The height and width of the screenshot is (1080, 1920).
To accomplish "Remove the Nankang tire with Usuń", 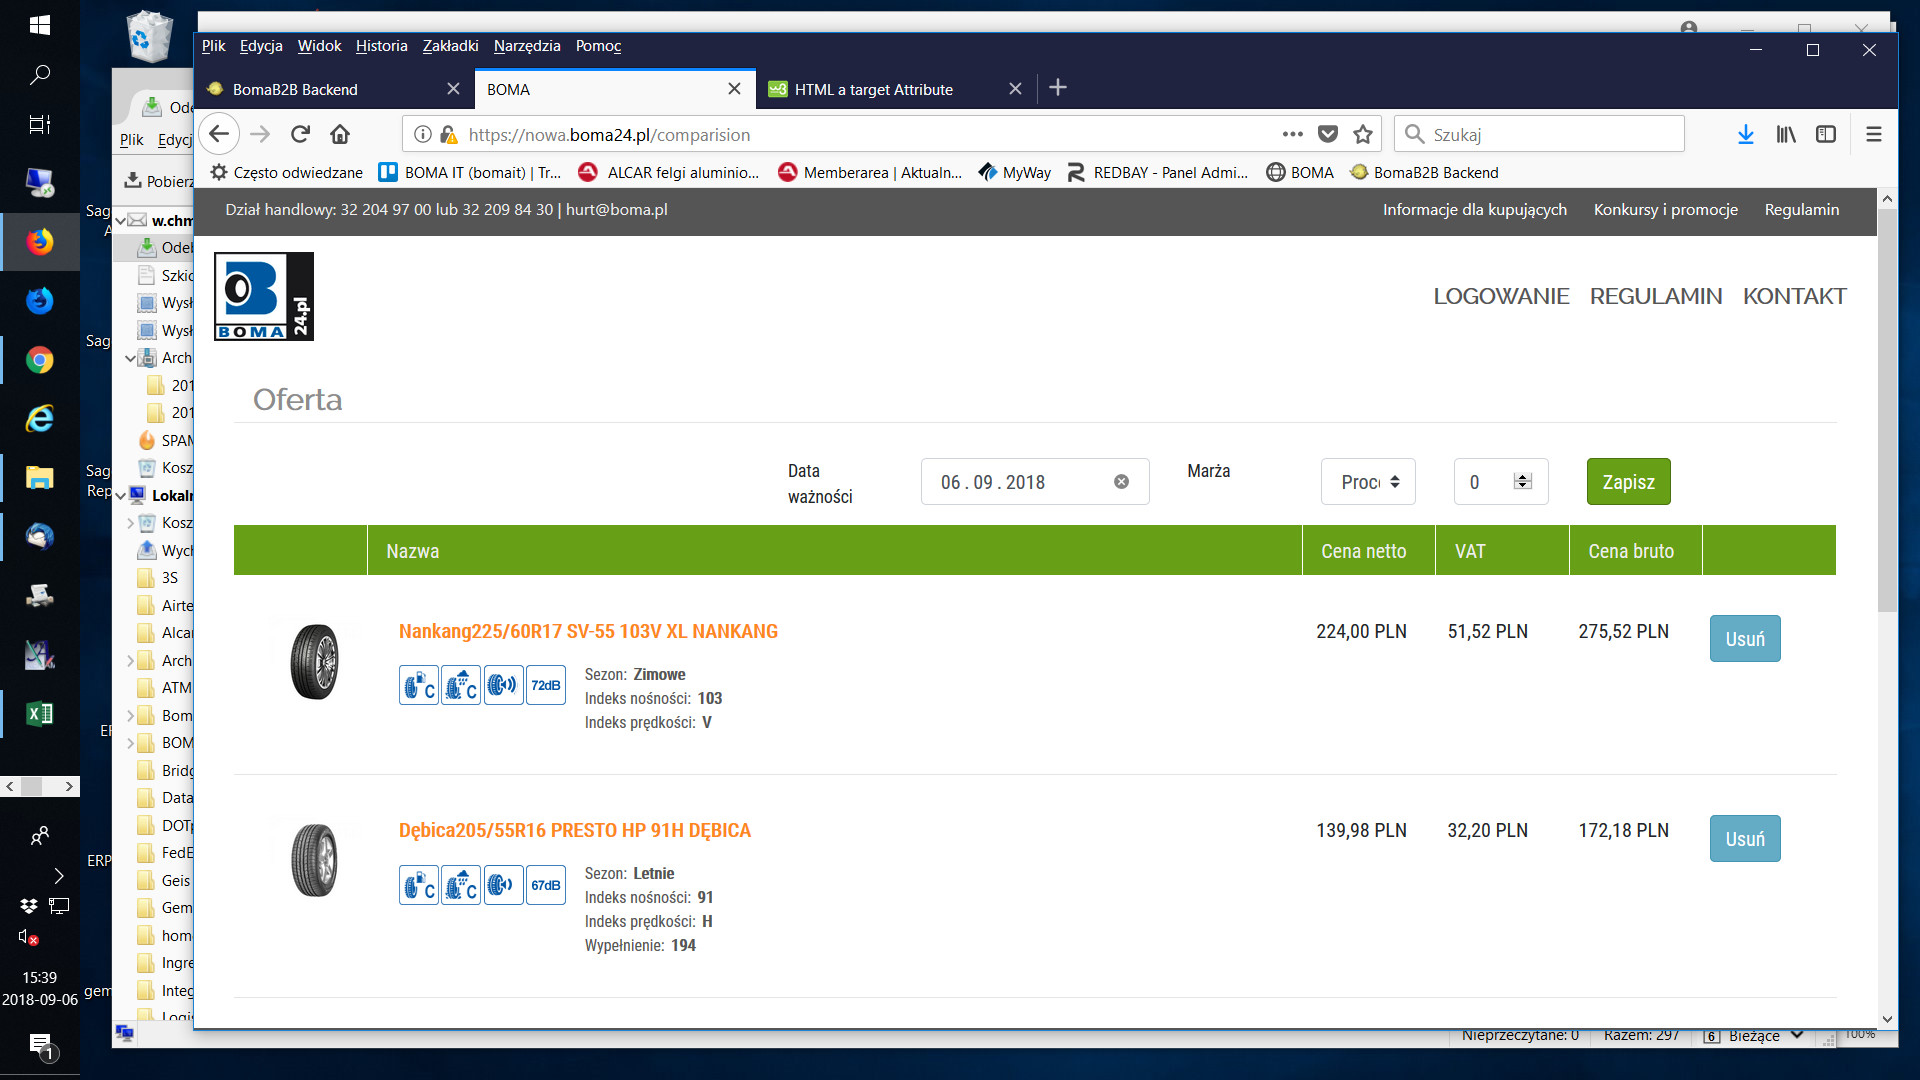I will [1744, 639].
